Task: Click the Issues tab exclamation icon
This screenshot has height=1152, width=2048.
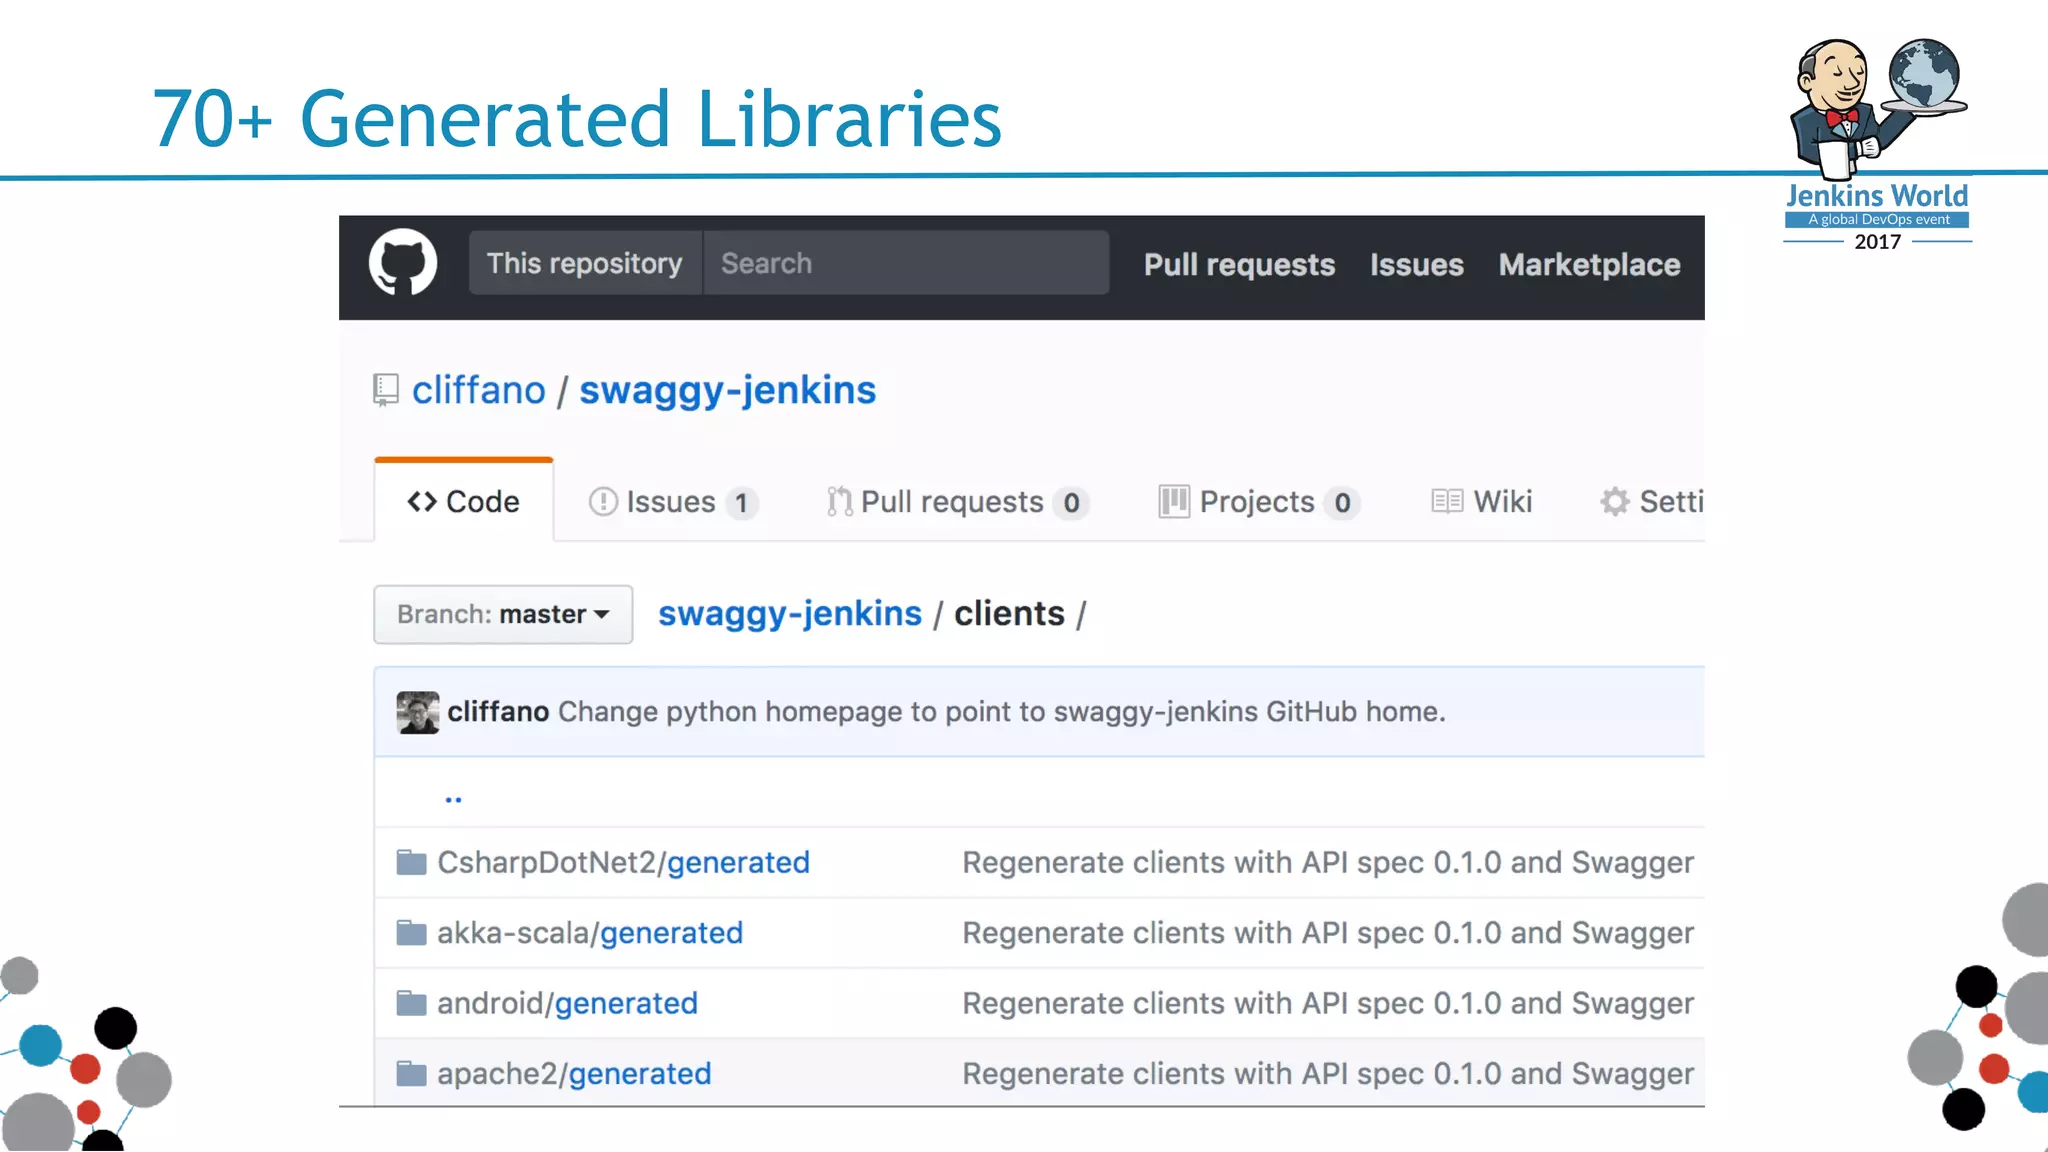Action: click(603, 501)
